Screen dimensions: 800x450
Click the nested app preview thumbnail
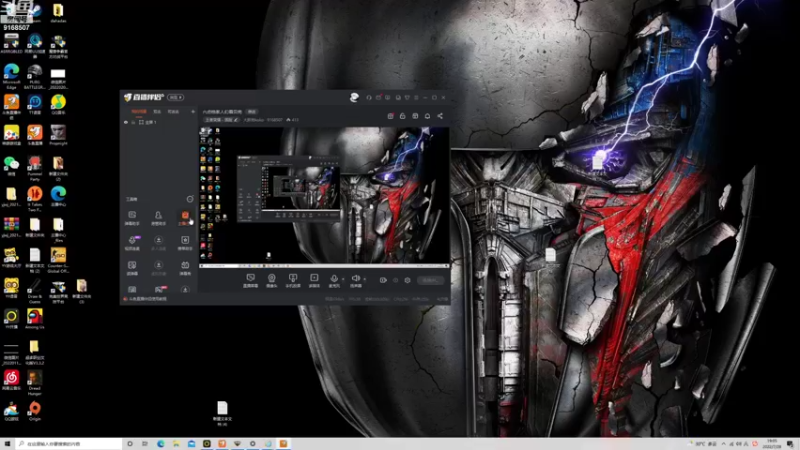288,188
